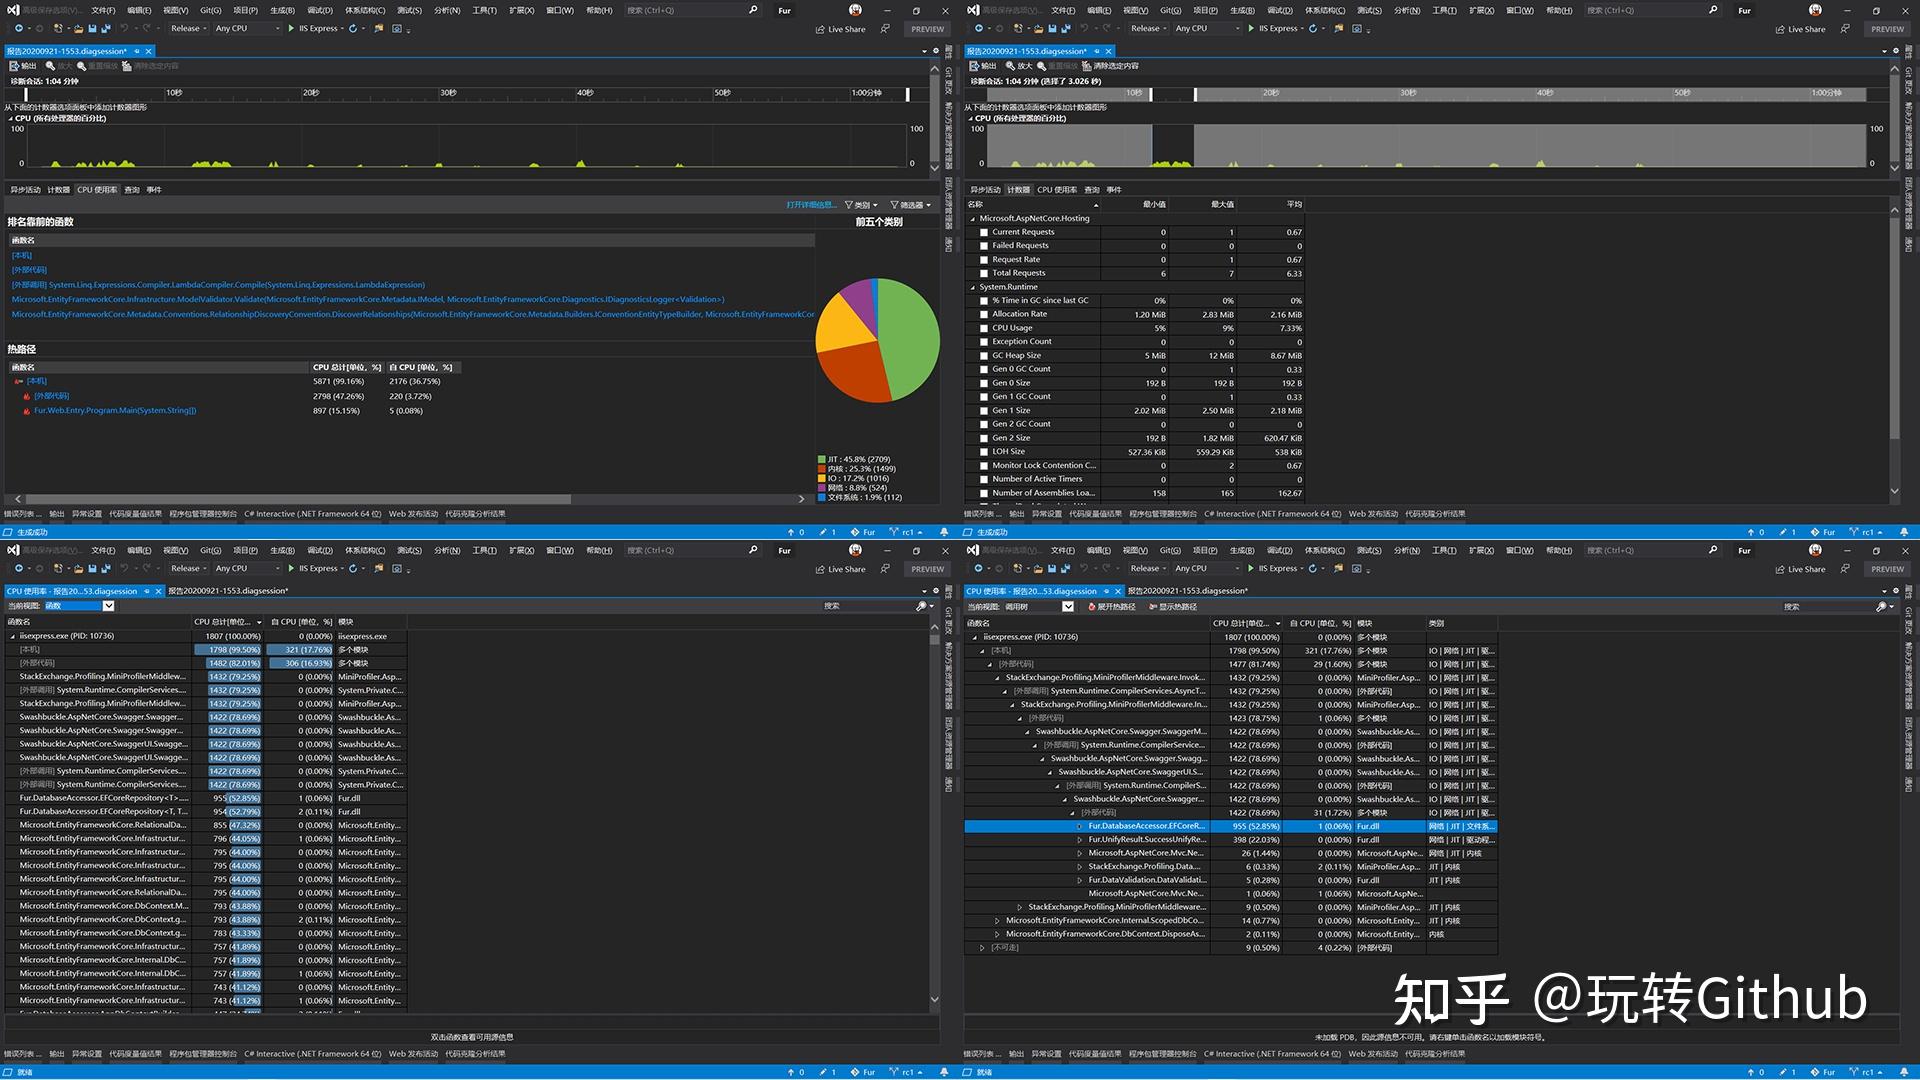The width and height of the screenshot is (1920, 1080).
Task: Click Save icon in top-left window toolbar
Action: click(92, 29)
